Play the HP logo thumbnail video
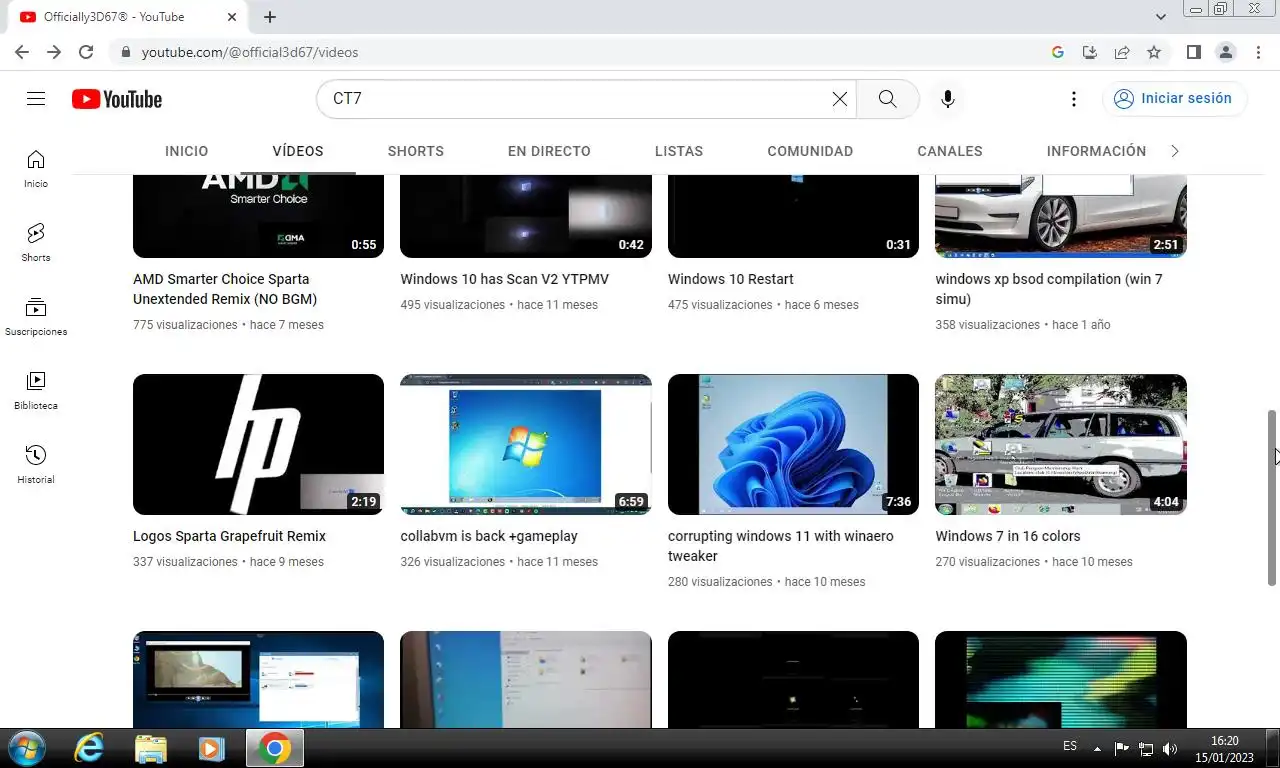The image size is (1280, 768). click(258, 444)
